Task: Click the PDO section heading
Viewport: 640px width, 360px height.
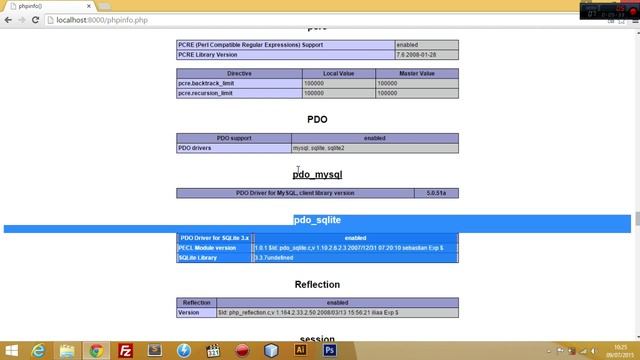Action: tap(317, 120)
